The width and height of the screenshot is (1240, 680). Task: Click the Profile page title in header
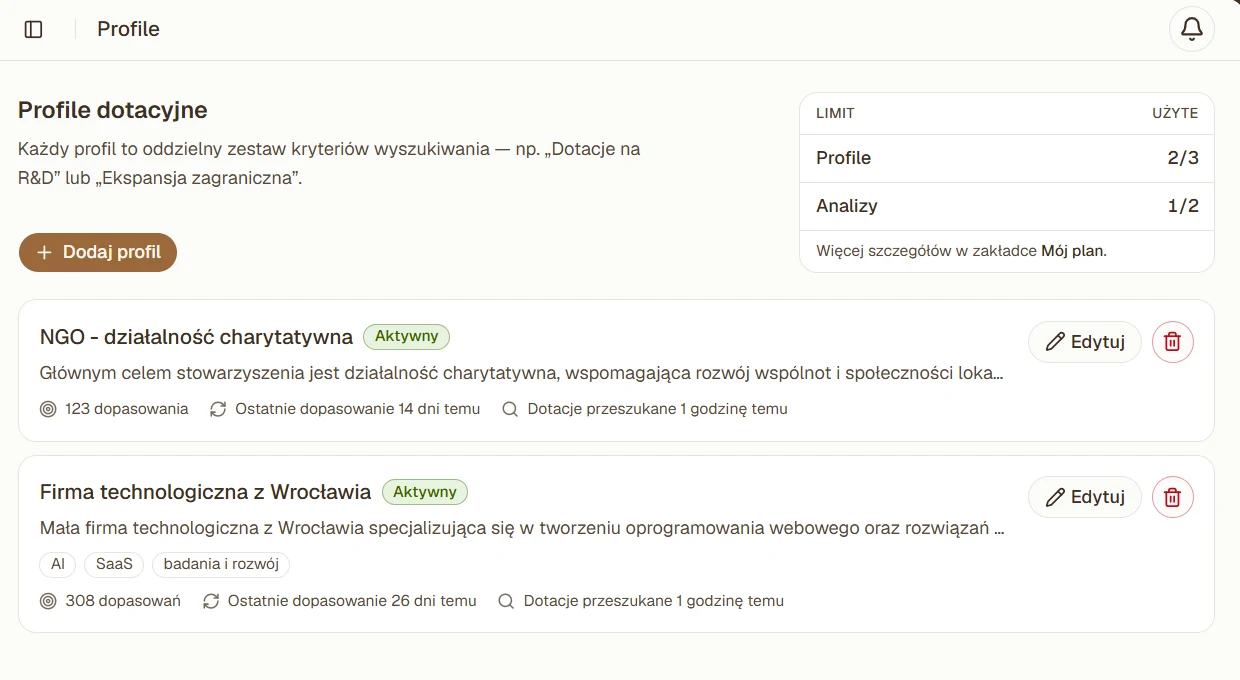click(128, 29)
